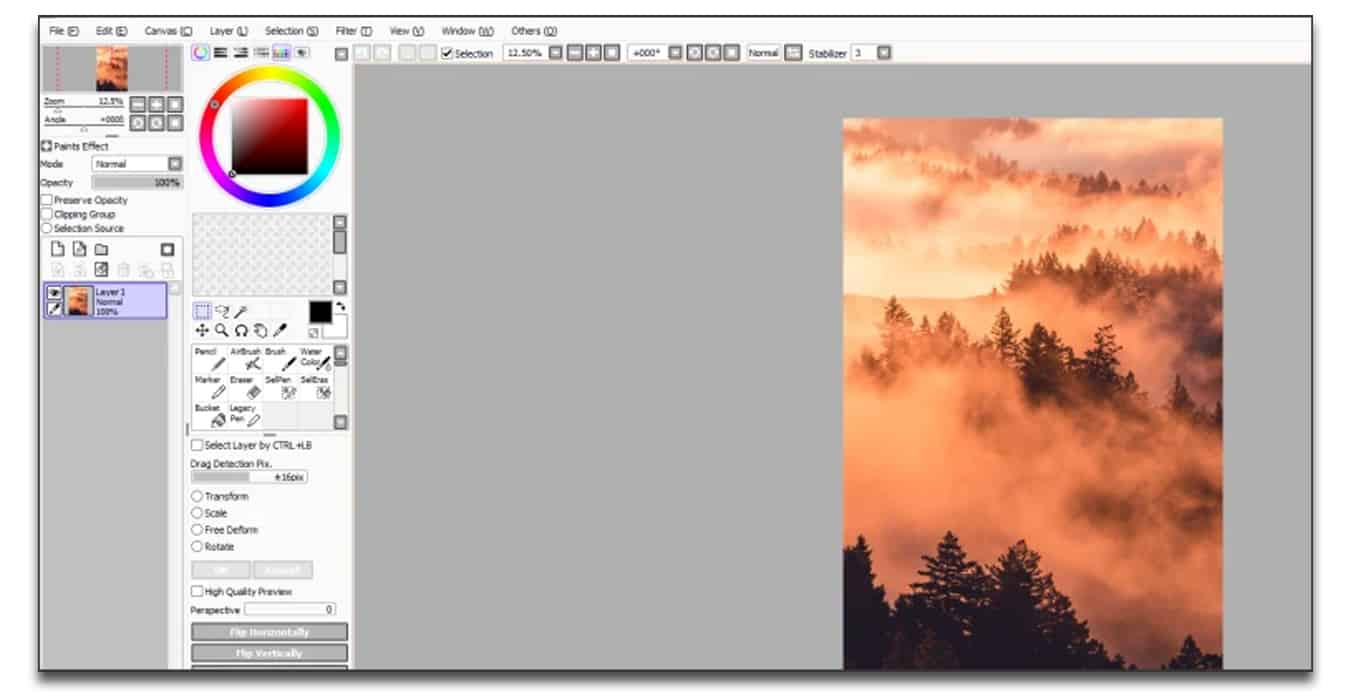Click the Flip Horizontally button
This screenshot has height=695, width=1351.
pyautogui.click(x=269, y=632)
